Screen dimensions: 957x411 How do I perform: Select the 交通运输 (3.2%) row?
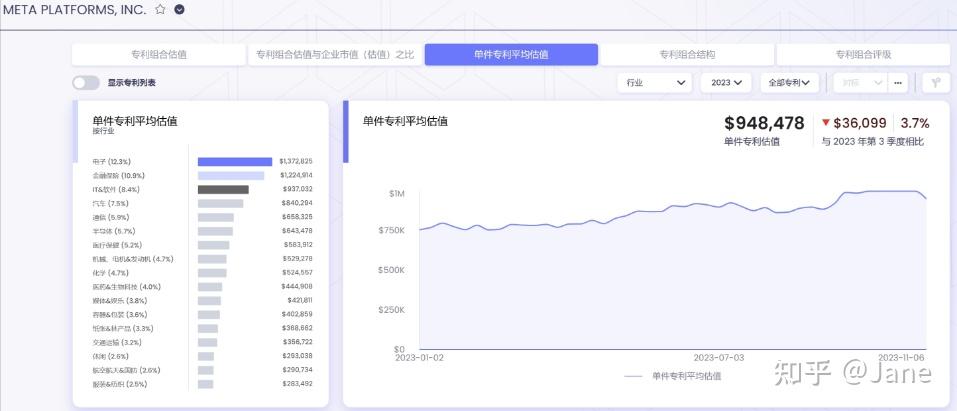coord(203,343)
